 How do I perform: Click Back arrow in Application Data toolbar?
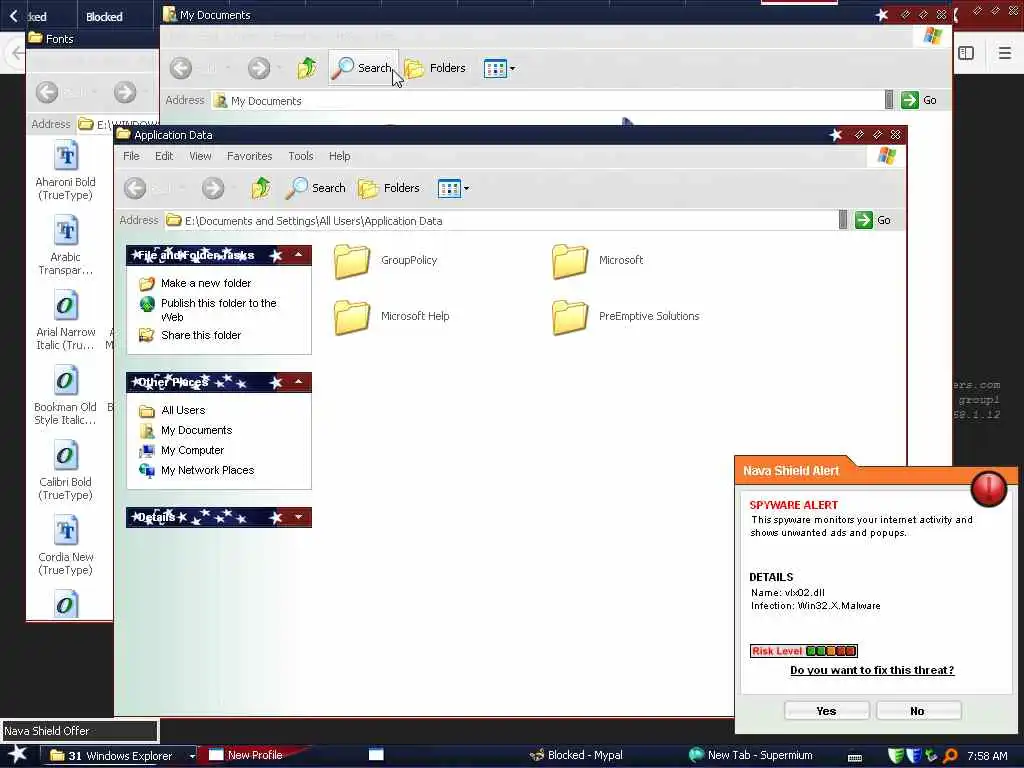[x=135, y=188]
